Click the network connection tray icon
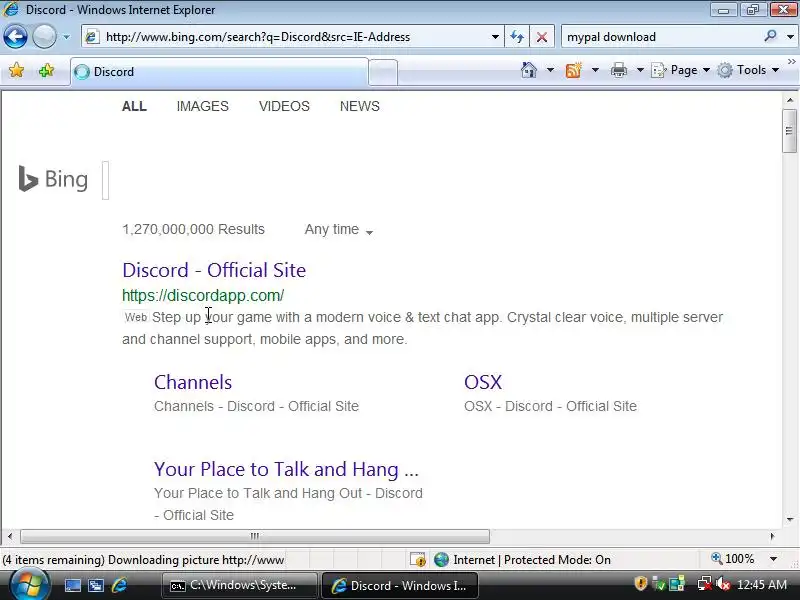This screenshot has width=800, height=600. [704, 584]
